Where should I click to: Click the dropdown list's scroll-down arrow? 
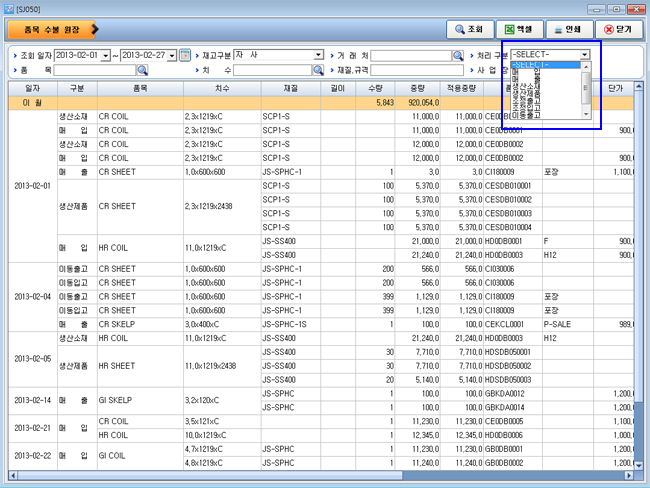pos(586,114)
